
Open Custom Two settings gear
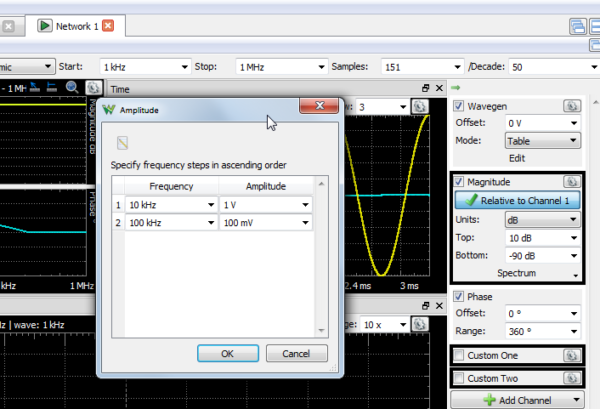[x=572, y=378]
